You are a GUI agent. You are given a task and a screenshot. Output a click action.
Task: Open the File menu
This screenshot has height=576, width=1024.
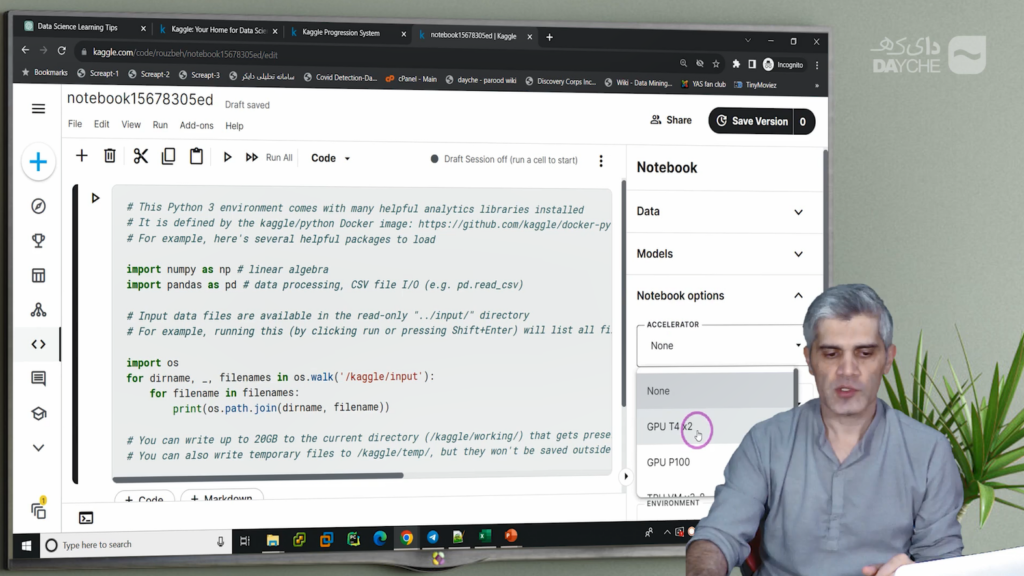pyautogui.click(x=75, y=123)
